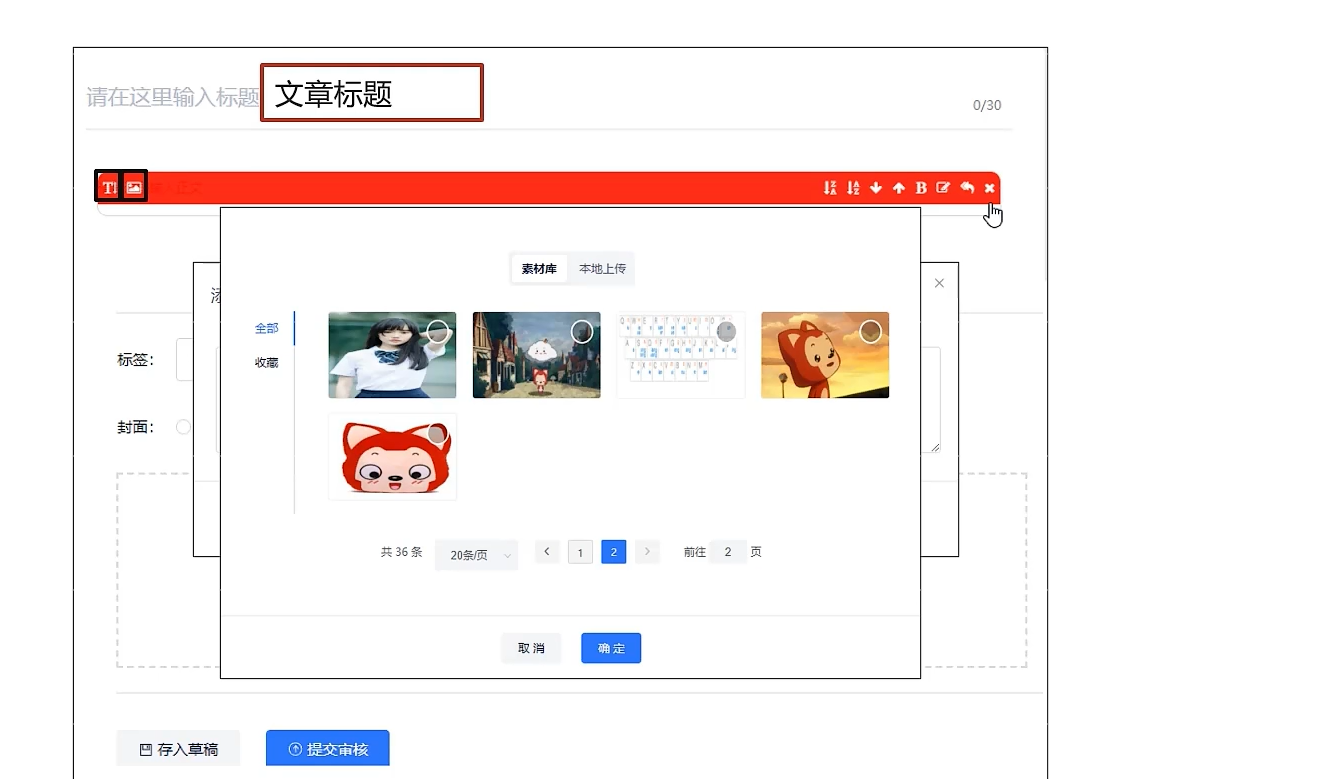Viewport: 1330px width, 779px height.
Task: Click the insert image icon in red toolbar
Action: pos(134,187)
